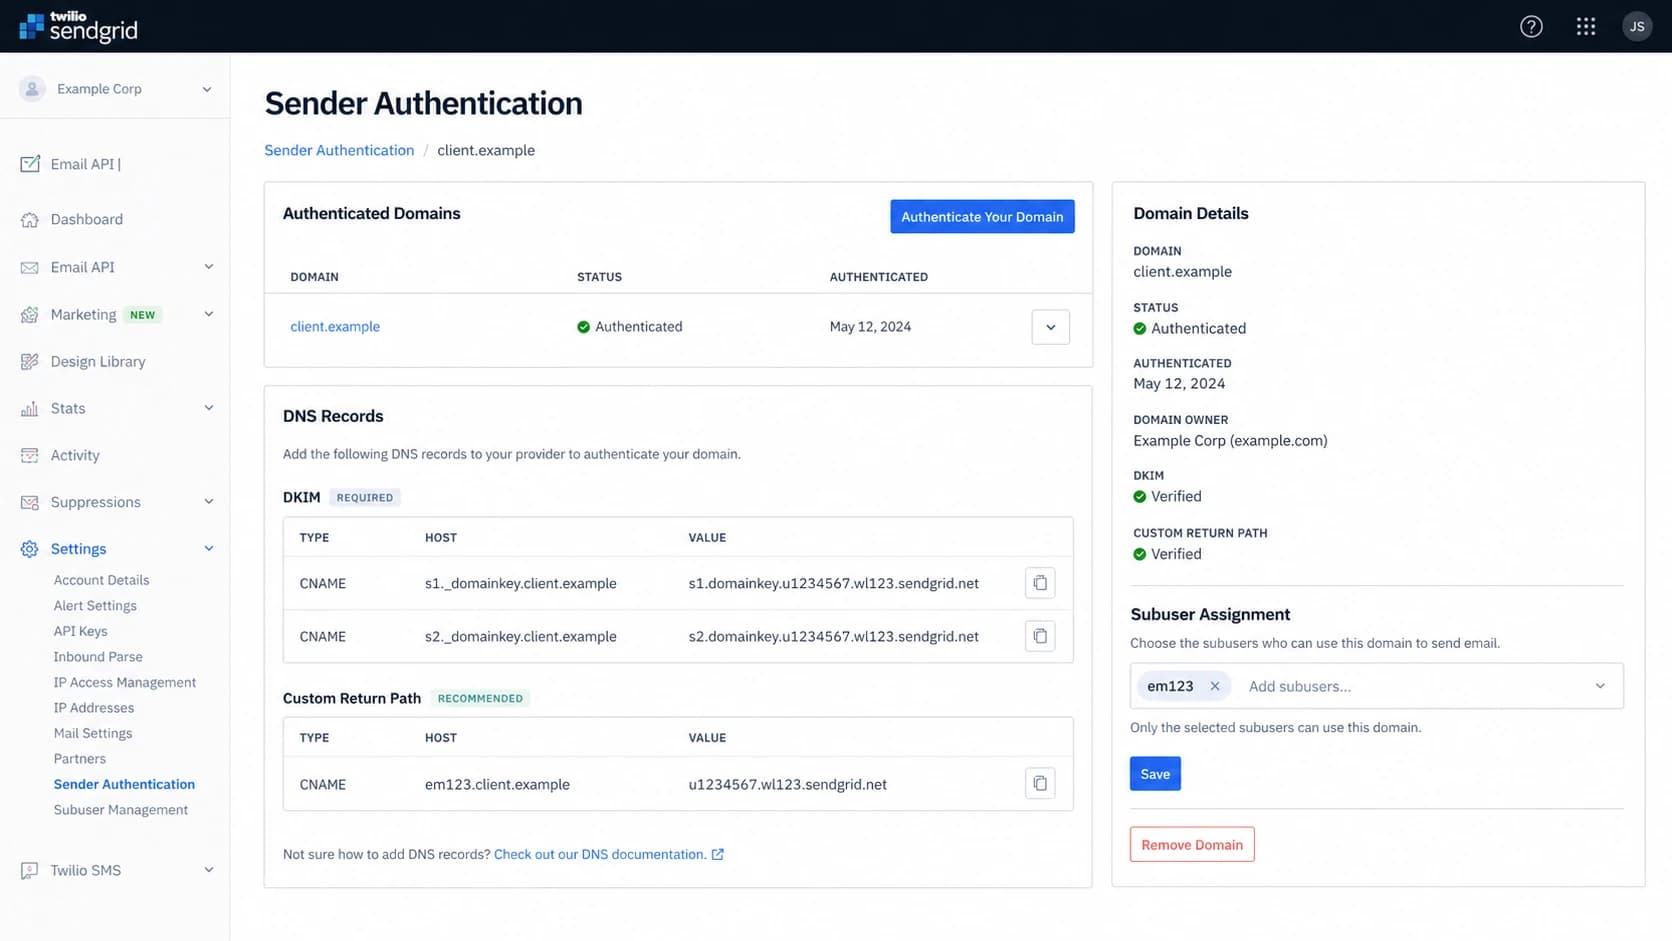Click the RECOMMENDED badge by Custom Return Path
This screenshot has height=941, width=1672.
tap(480, 699)
